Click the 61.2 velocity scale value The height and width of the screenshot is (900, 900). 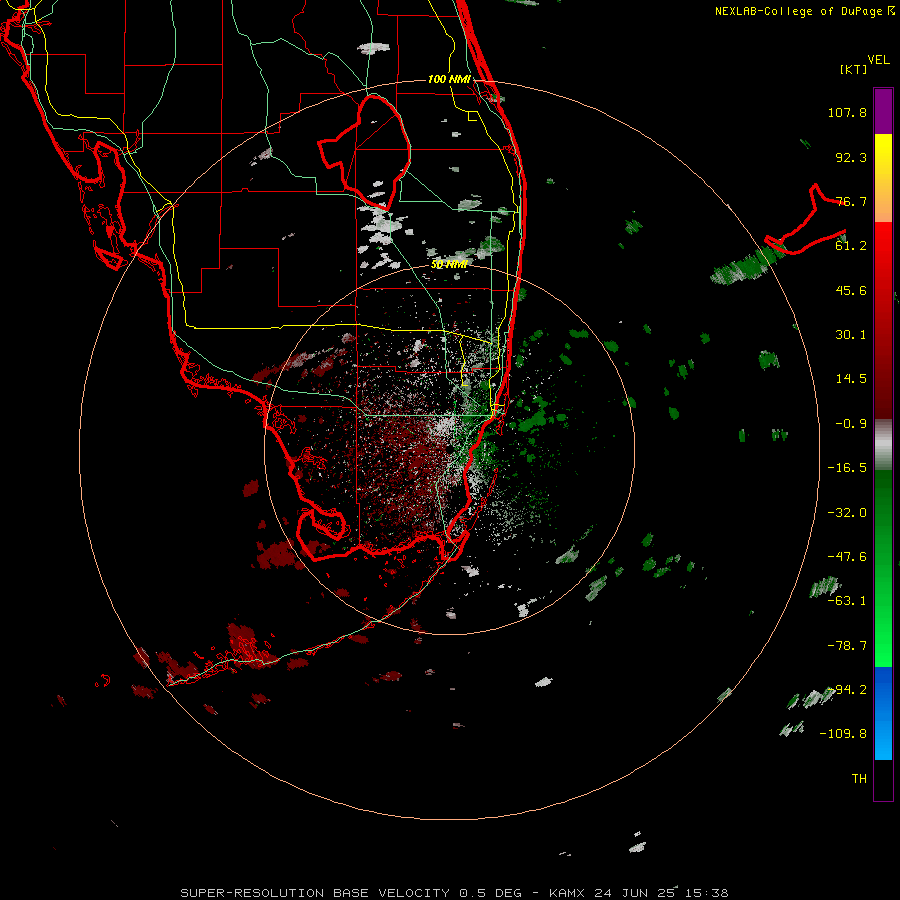coord(851,246)
